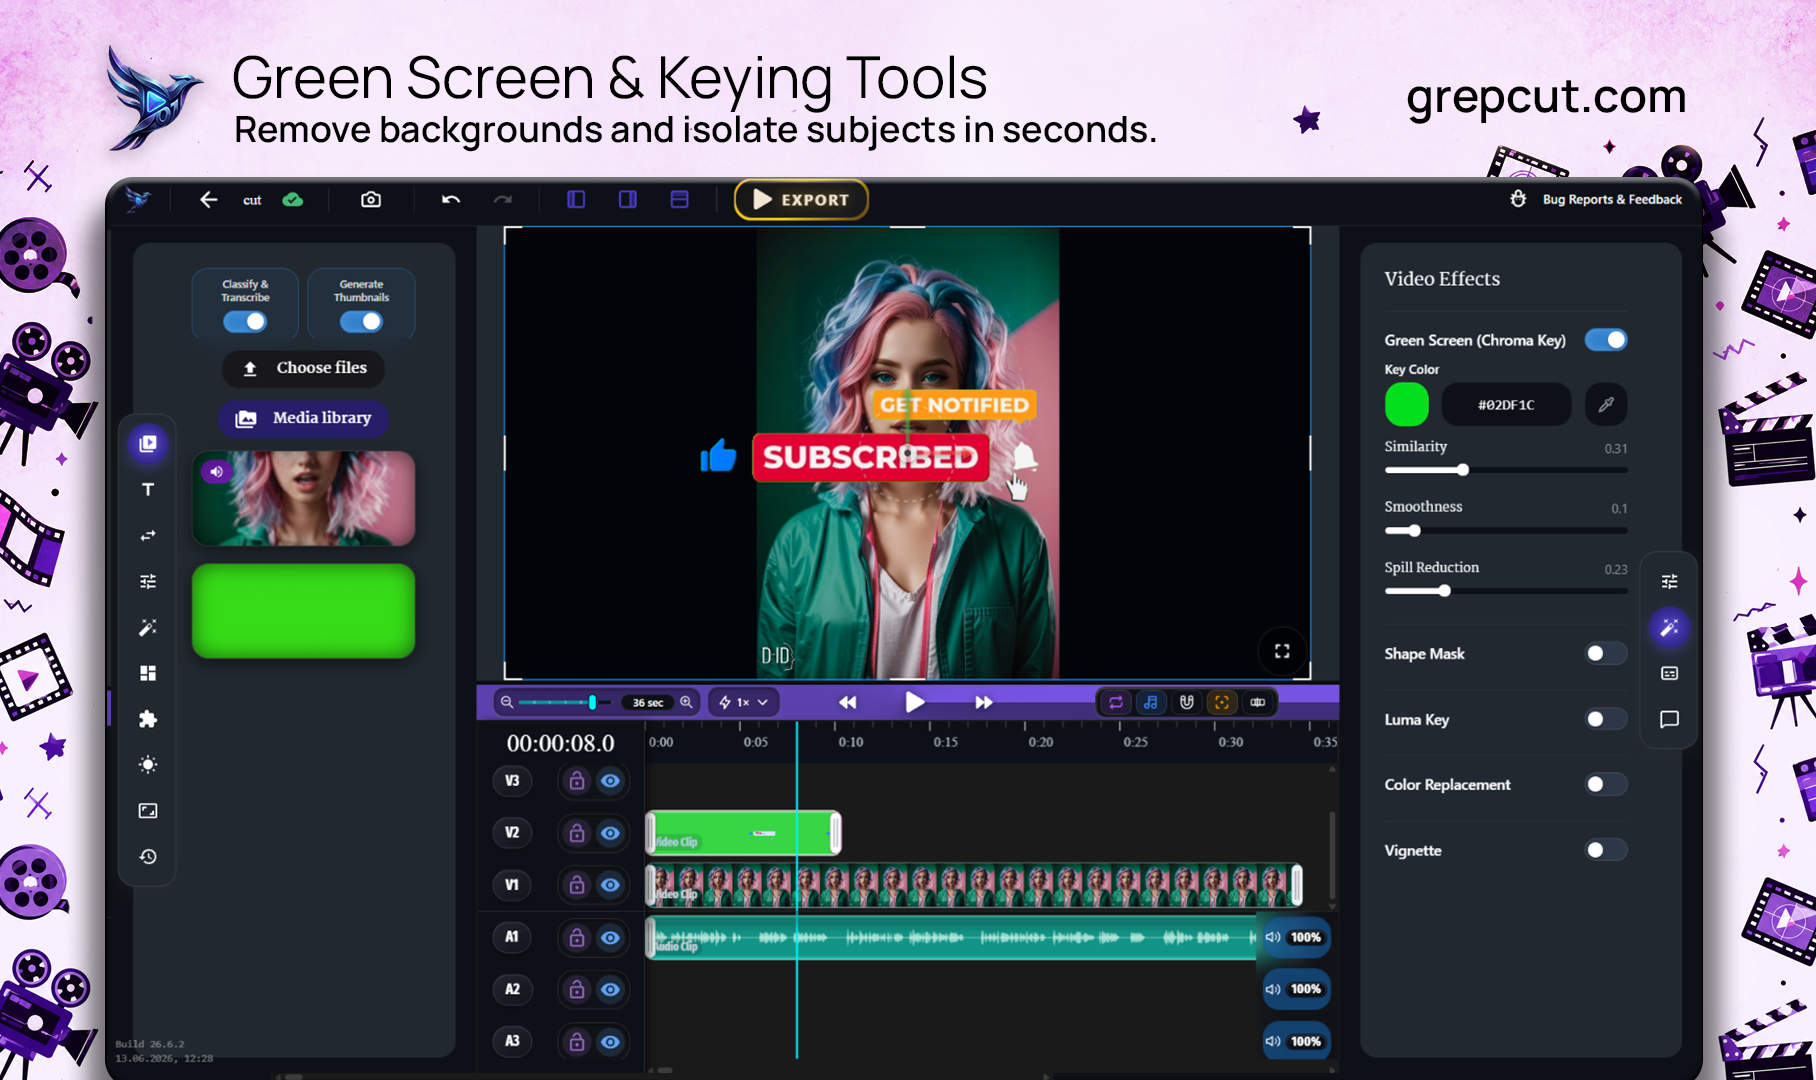Image resolution: width=1816 pixels, height=1080 pixels.
Task: Toggle magnet snapping on the timeline
Action: point(1187,702)
